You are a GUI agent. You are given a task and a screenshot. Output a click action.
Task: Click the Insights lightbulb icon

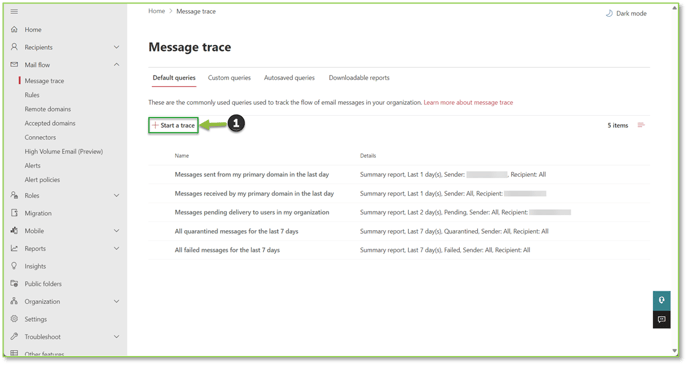tap(14, 266)
